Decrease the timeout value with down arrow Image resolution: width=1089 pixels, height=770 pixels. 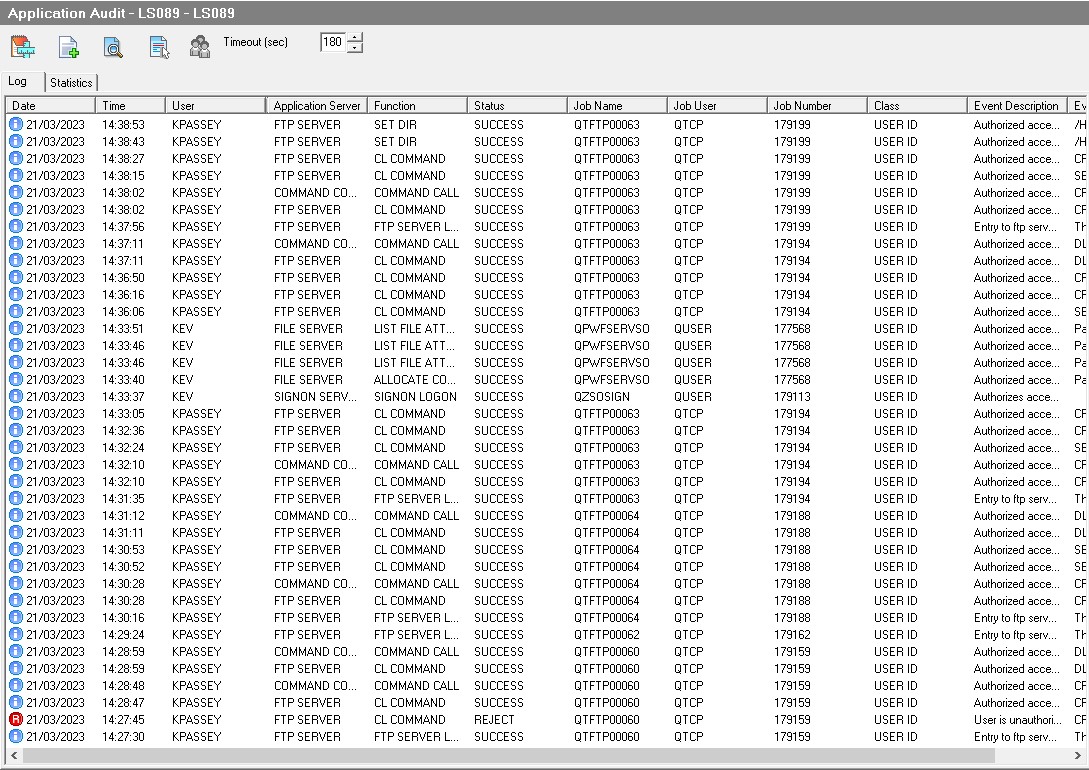[x=355, y=47]
